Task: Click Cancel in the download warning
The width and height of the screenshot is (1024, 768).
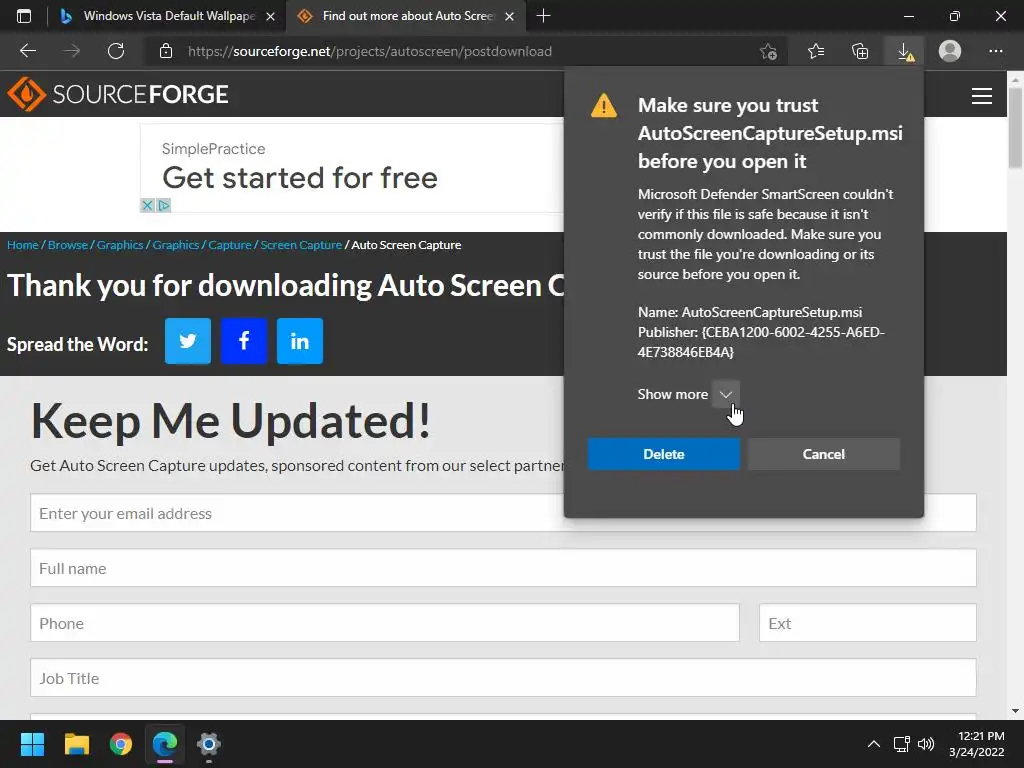Action: pyautogui.click(x=824, y=454)
